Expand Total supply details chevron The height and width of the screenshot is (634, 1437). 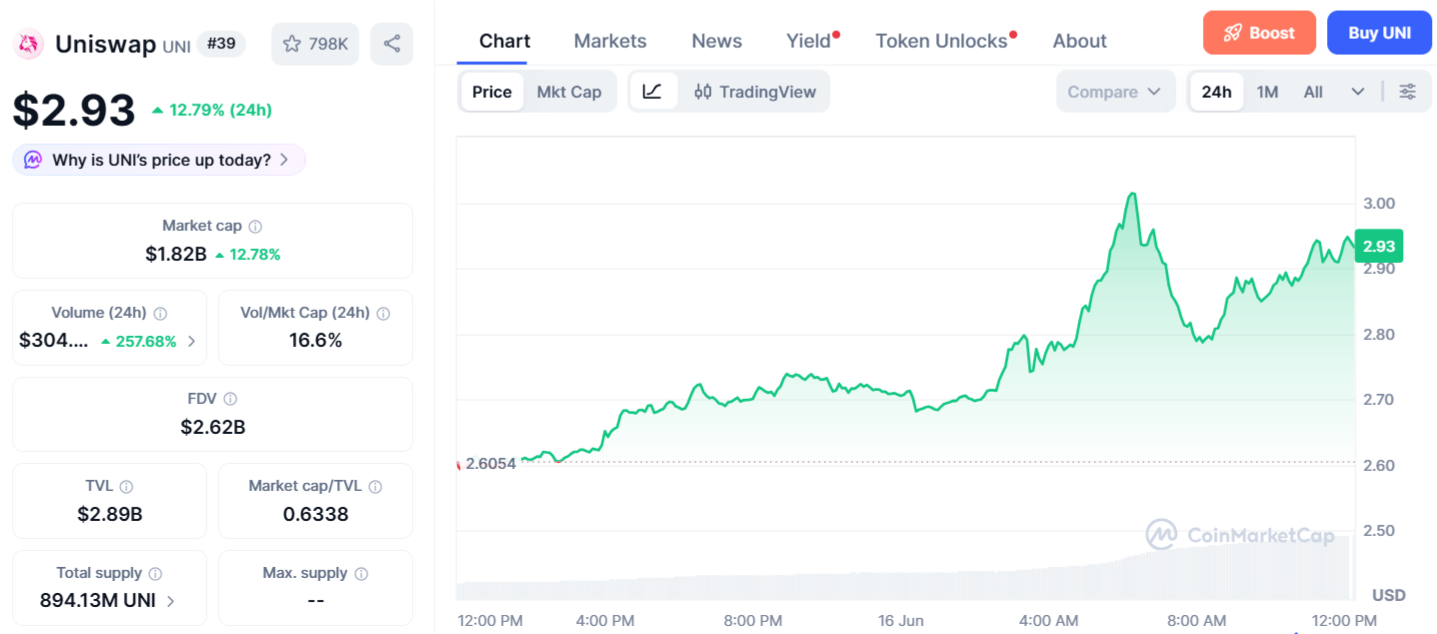171,601
